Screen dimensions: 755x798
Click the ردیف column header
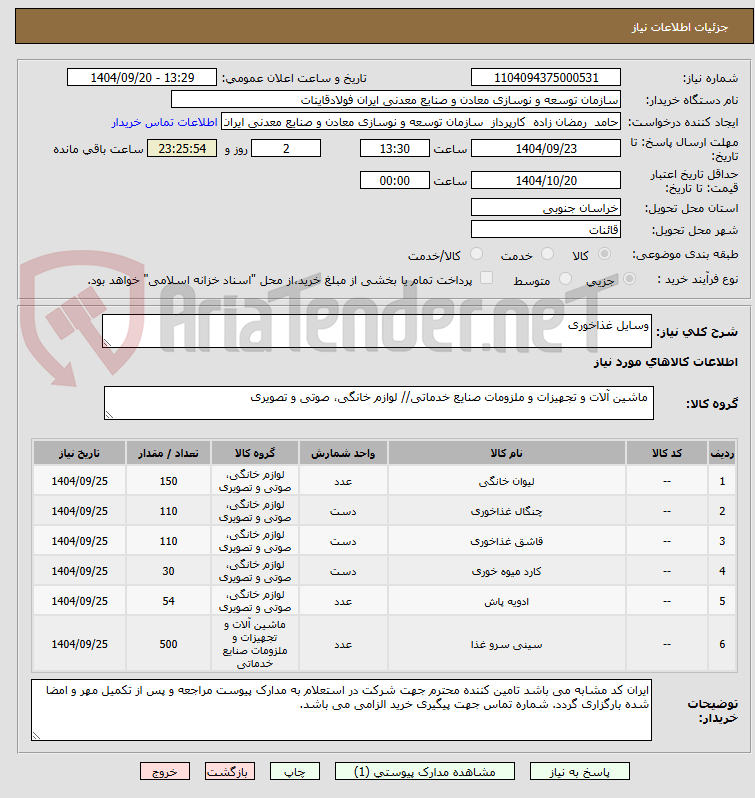click(x=722, y=453)
